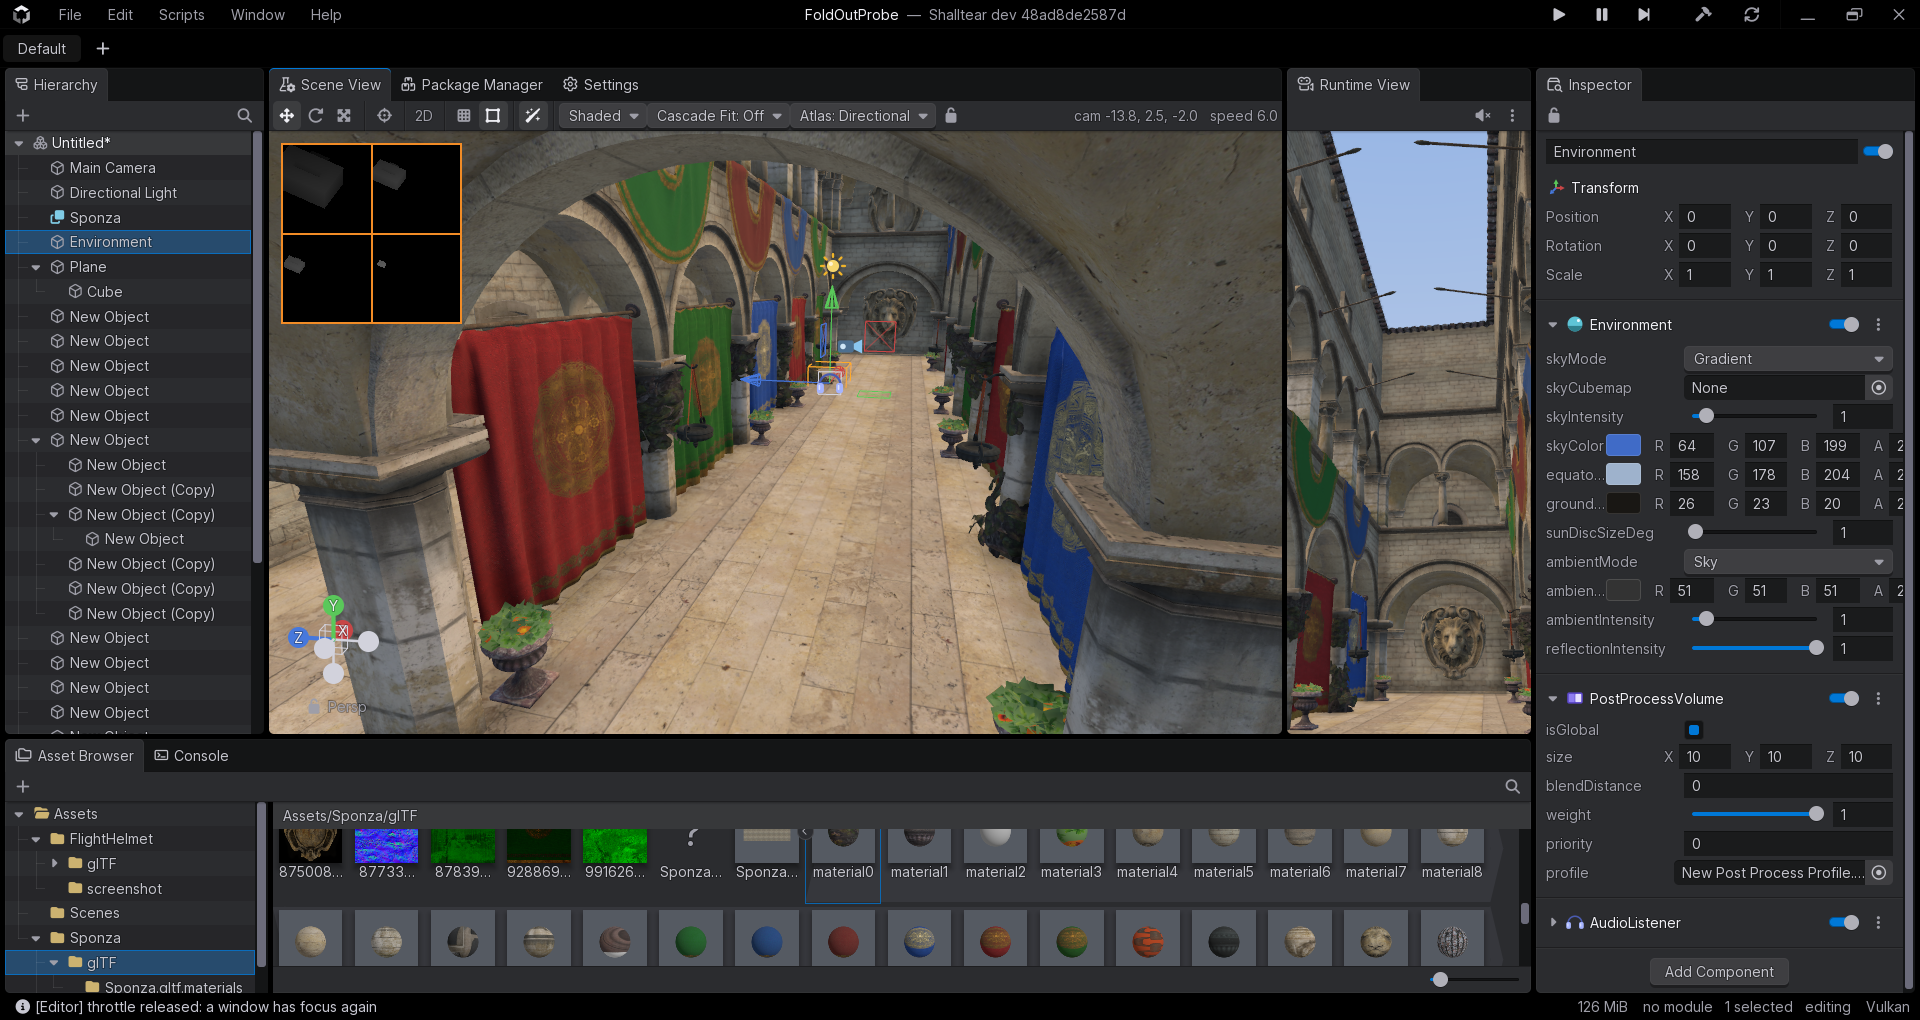Image resolution: width=1920 pixels, height=1020 pixels.
Task: Toggle the Environment component enabled switch
Action: tap(1844, 325)
